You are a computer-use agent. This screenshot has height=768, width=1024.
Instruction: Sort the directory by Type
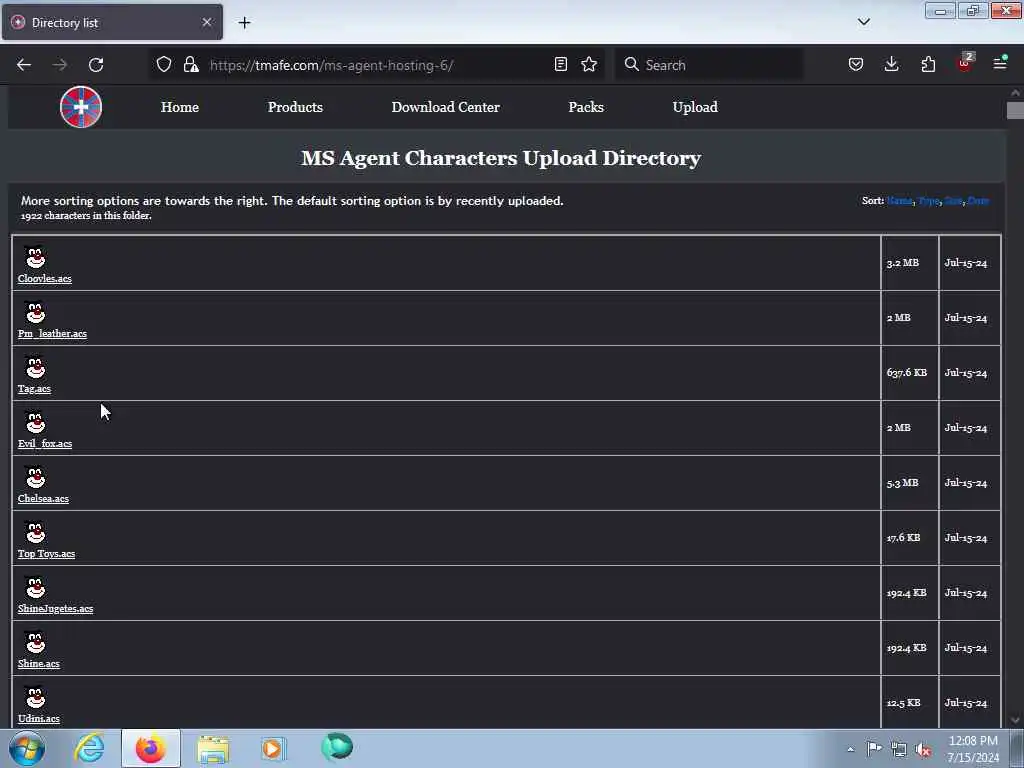928,200
